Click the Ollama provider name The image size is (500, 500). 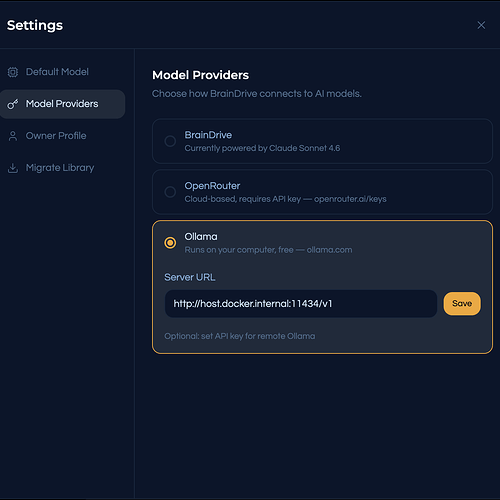coord(201,237)
